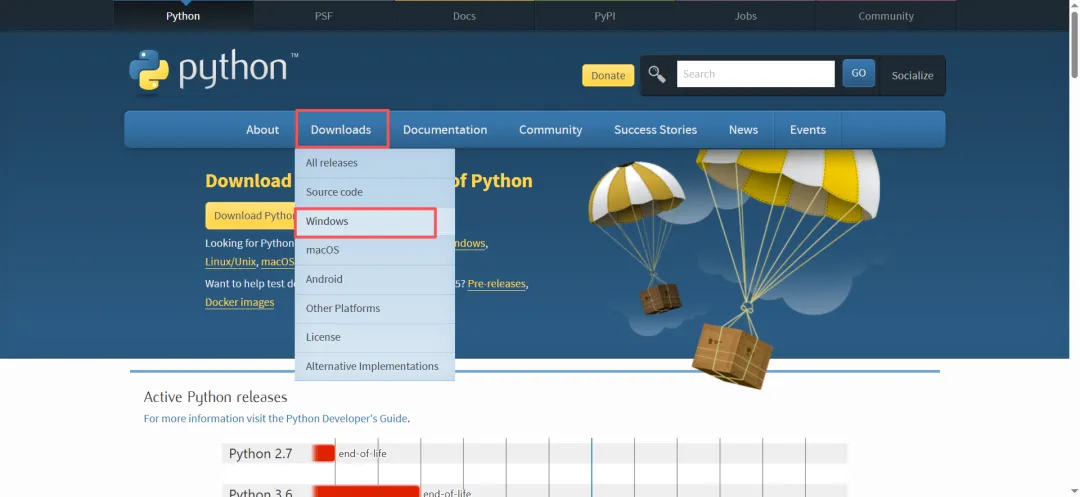Open the Documentation navigation menu
1080x497 pixels.
(445, 129)
